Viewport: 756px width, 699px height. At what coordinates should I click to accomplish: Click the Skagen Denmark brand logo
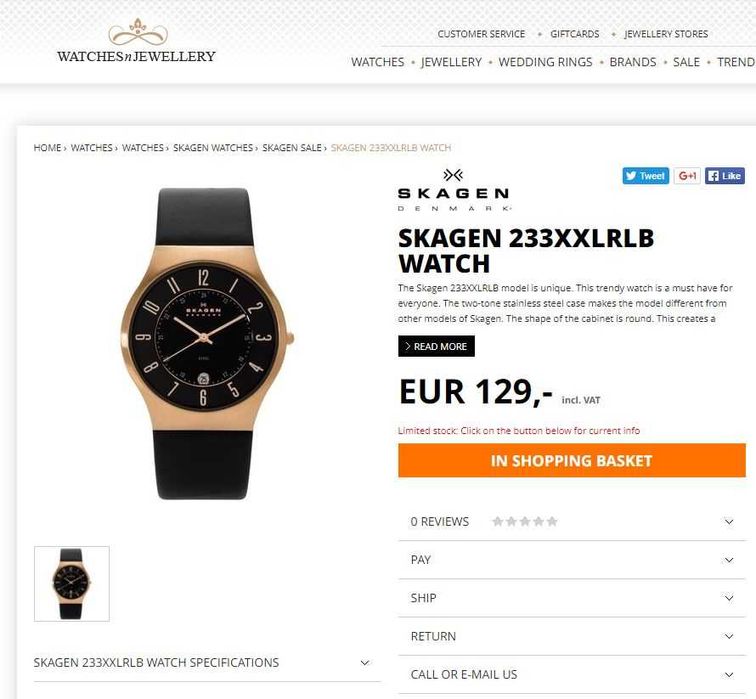(453, 190)
